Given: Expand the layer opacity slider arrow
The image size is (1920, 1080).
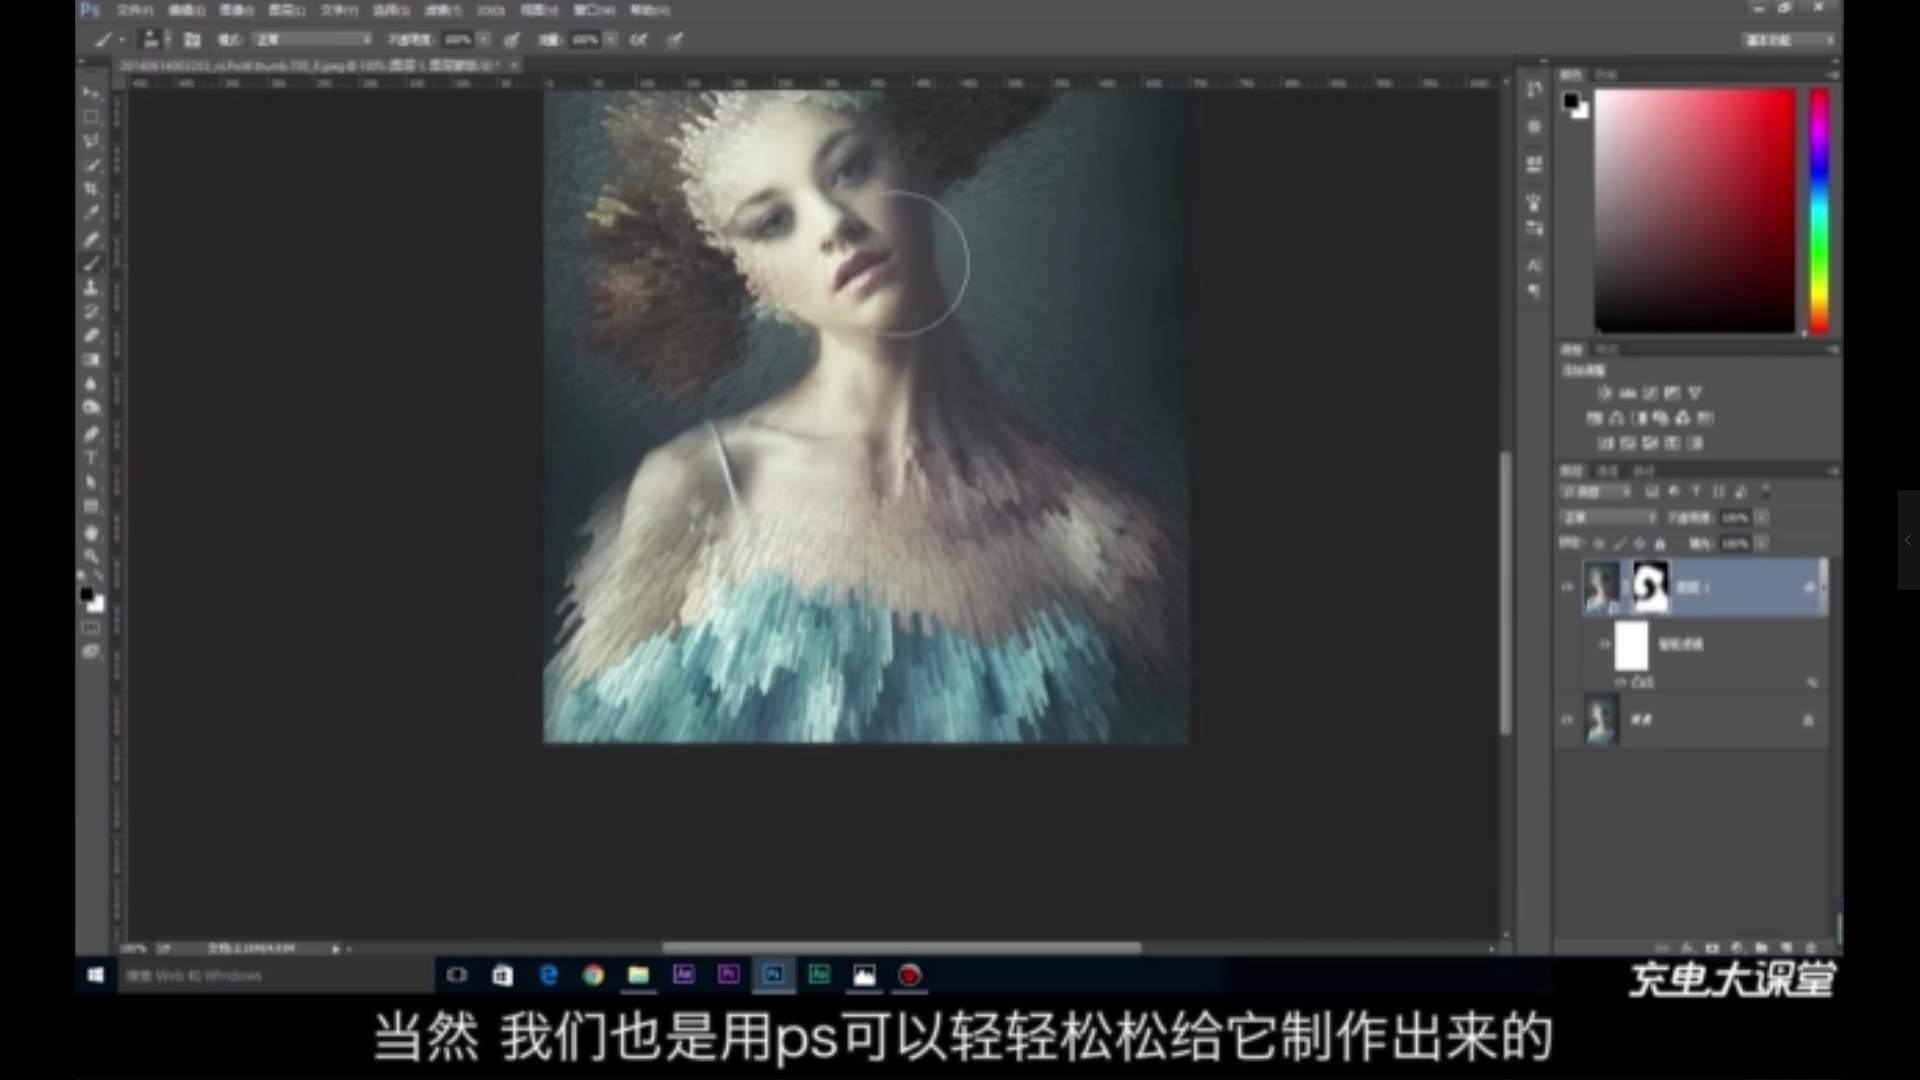Looking at the screenshot, I should pos(1761,518).
